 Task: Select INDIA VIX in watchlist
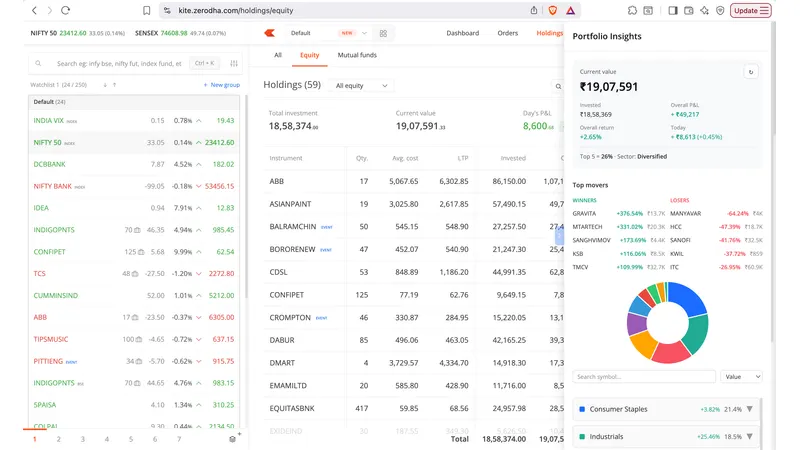[x=134, y=121]
